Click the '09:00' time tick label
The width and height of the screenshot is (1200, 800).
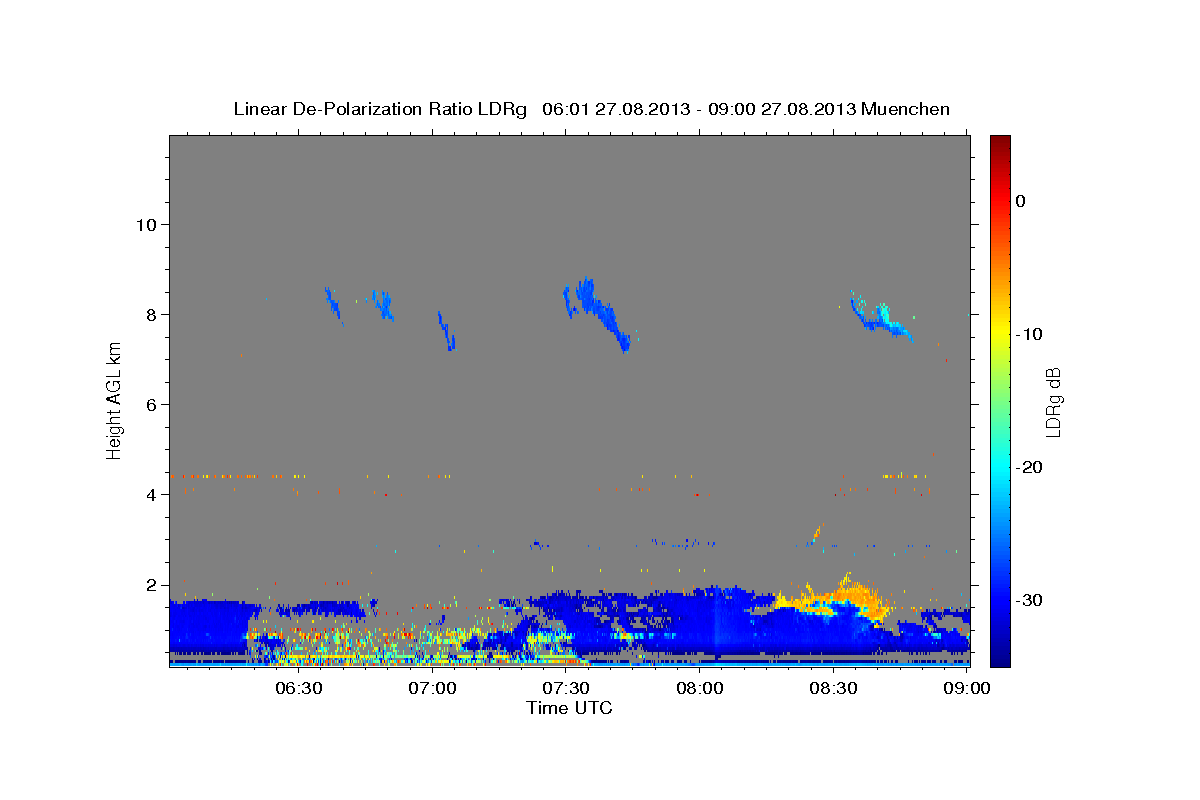[967, 688]
